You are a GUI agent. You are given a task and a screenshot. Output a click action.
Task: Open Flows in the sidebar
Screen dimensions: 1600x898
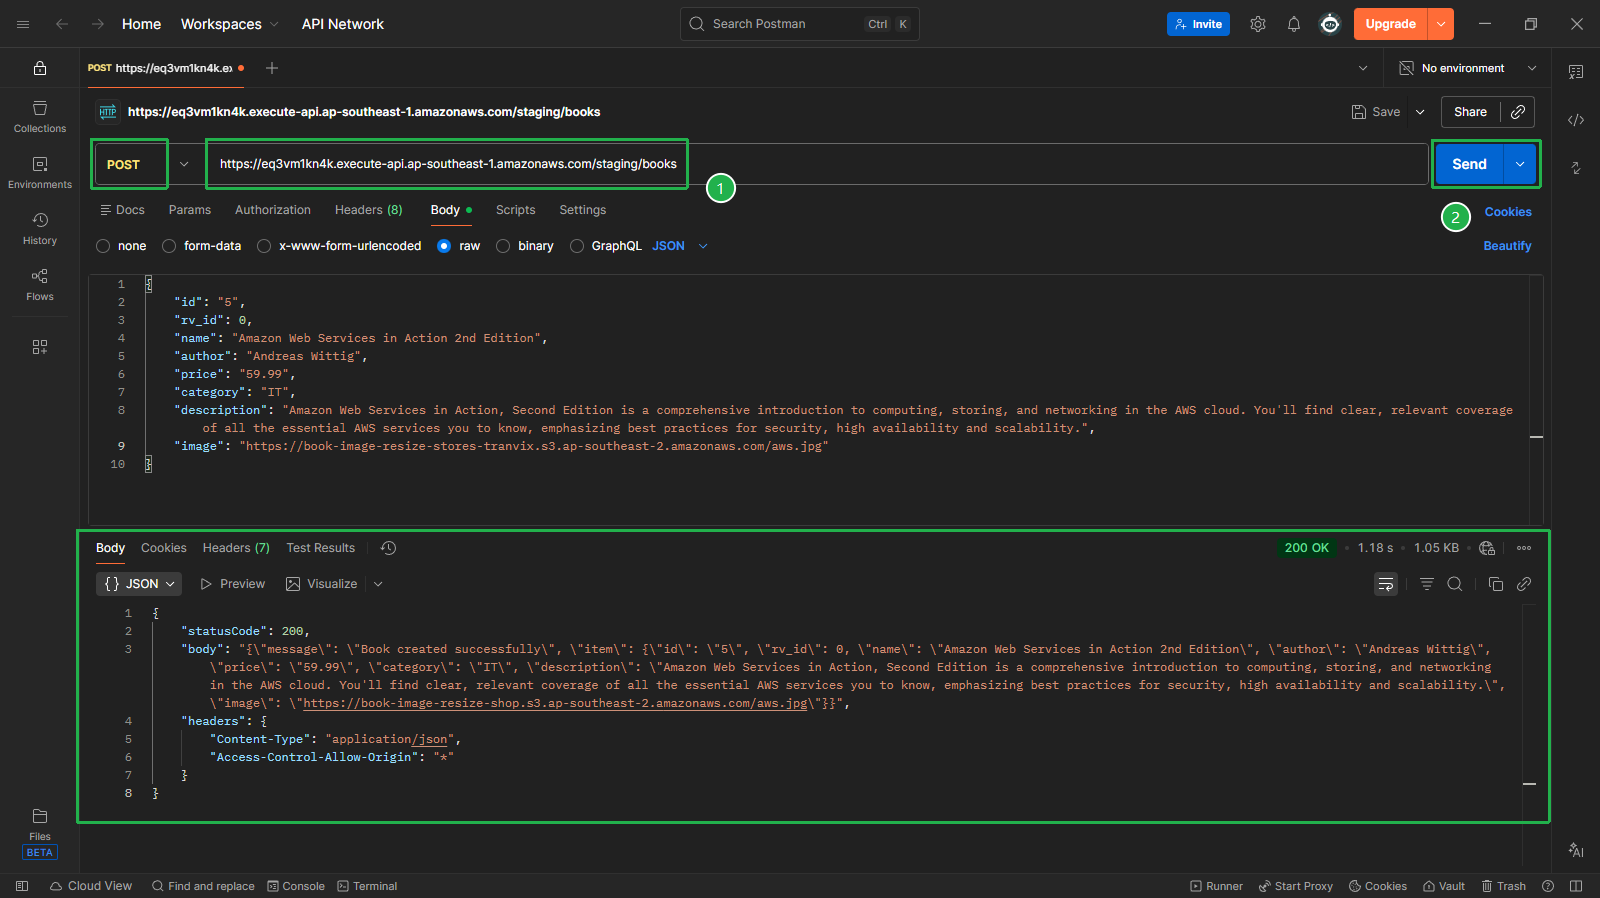coord(40,285)
